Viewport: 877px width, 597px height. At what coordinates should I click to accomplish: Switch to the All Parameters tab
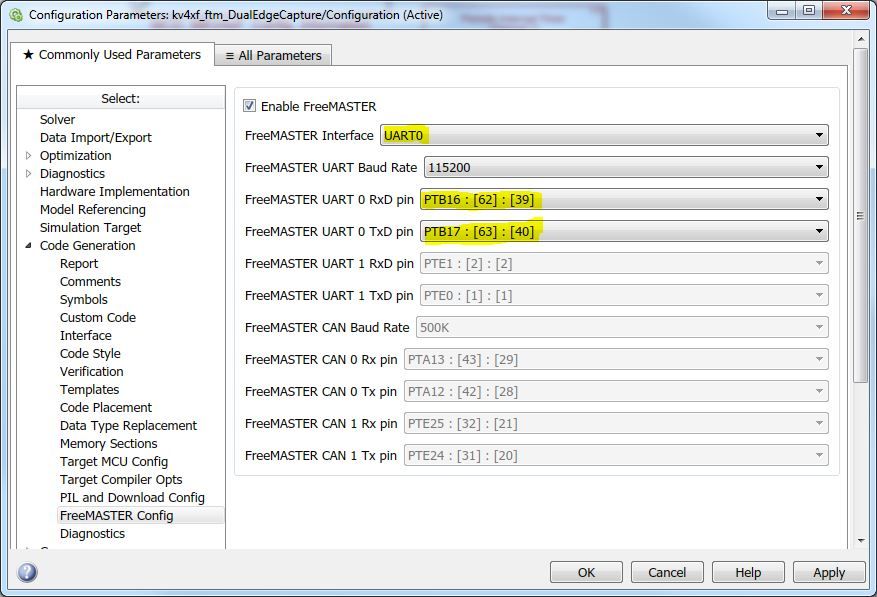point(274,55)
